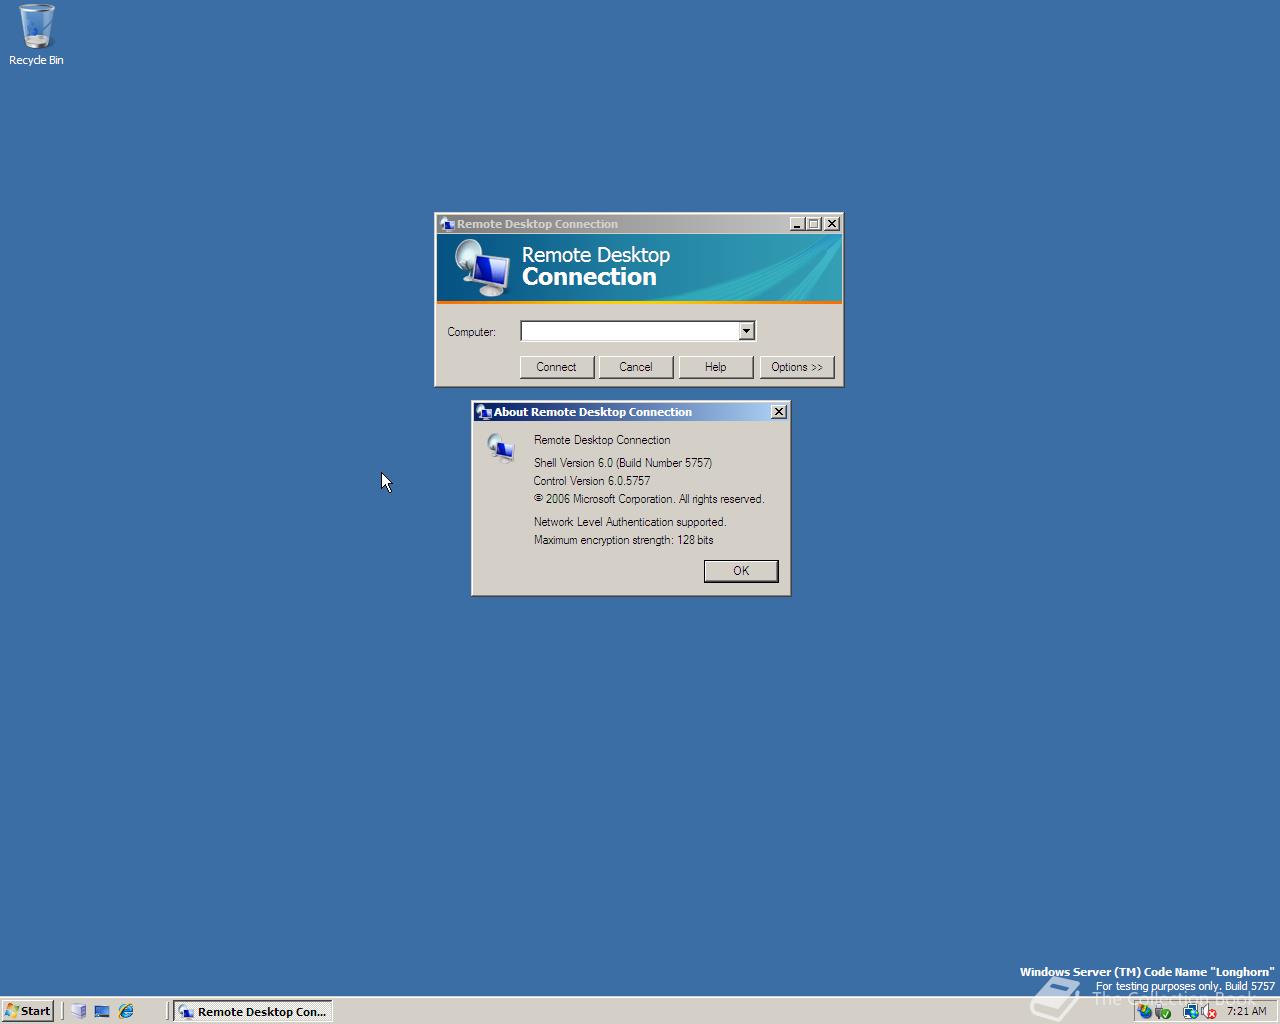Click 'Maximum encryption strength: 128 bits' text

tap(624, 540)
